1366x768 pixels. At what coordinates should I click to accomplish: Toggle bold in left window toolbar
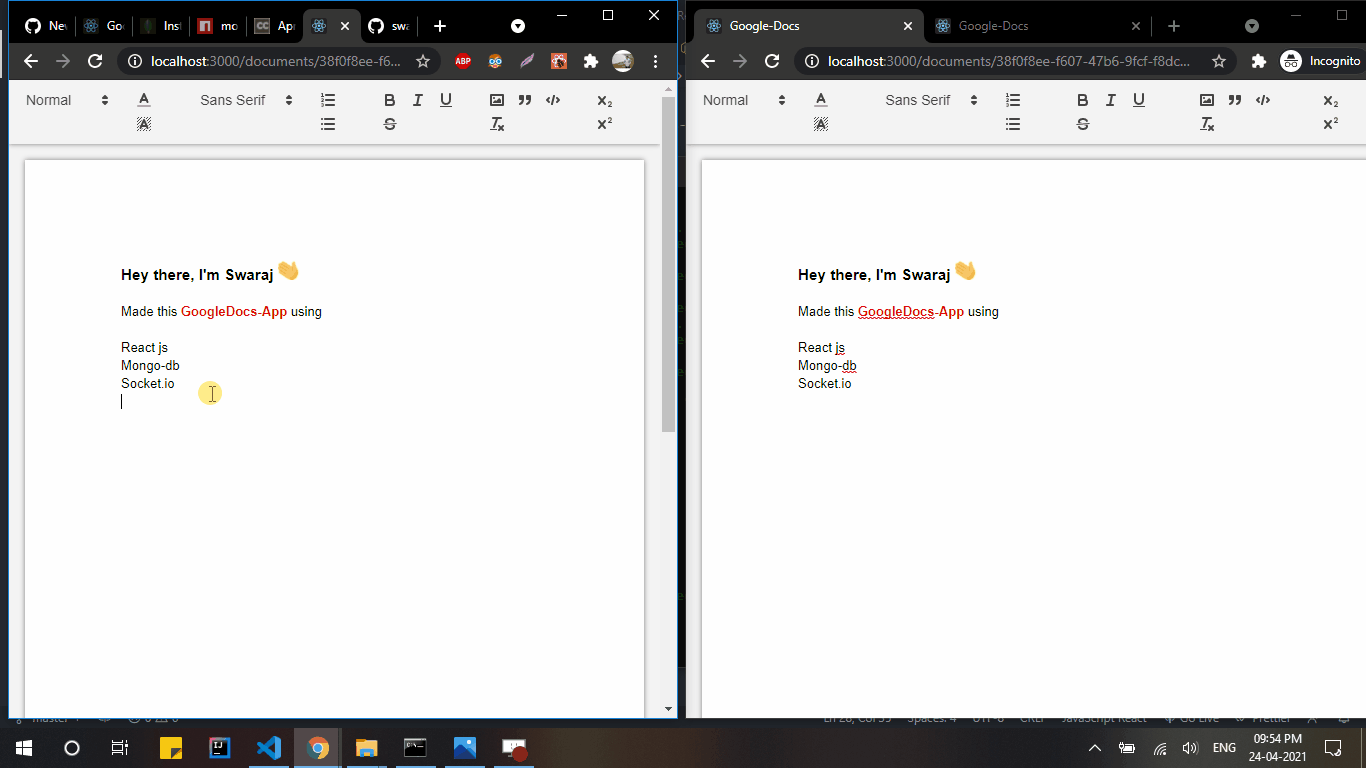click(390, 100)
